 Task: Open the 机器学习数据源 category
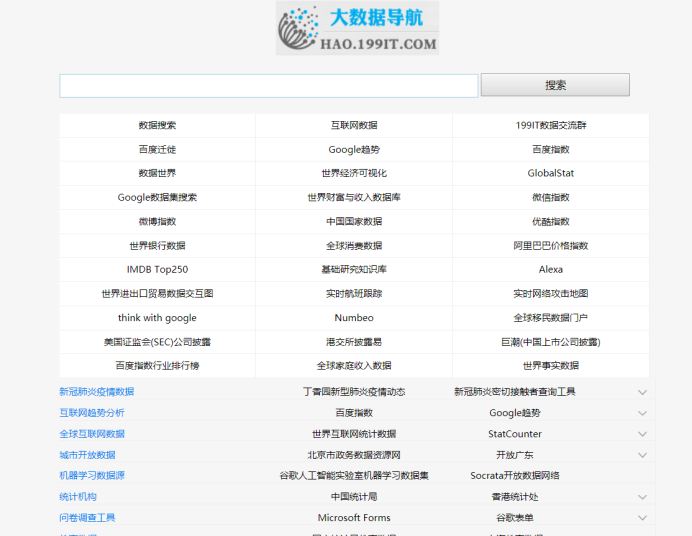[x=92, y=476]
